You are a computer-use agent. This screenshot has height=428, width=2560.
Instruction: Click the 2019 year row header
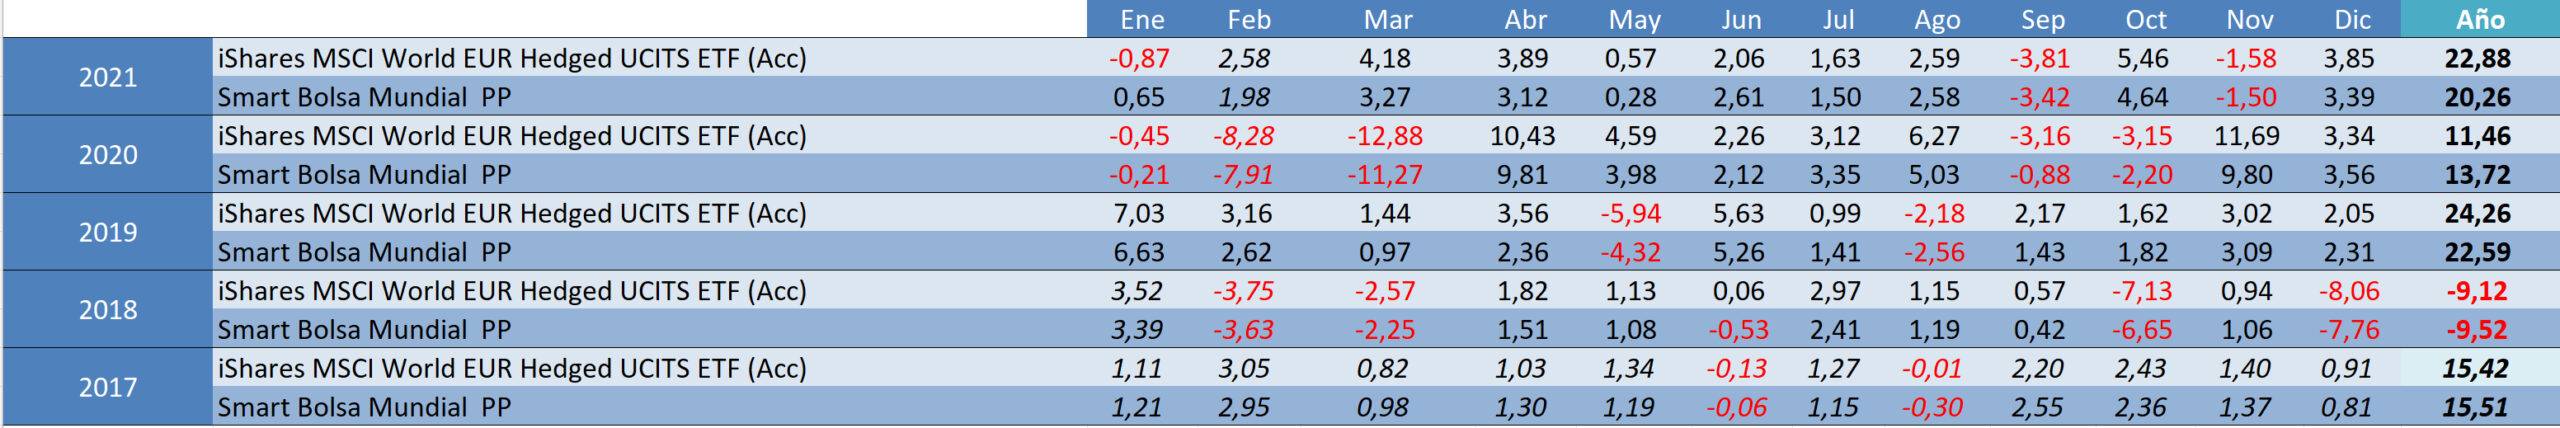108,232
